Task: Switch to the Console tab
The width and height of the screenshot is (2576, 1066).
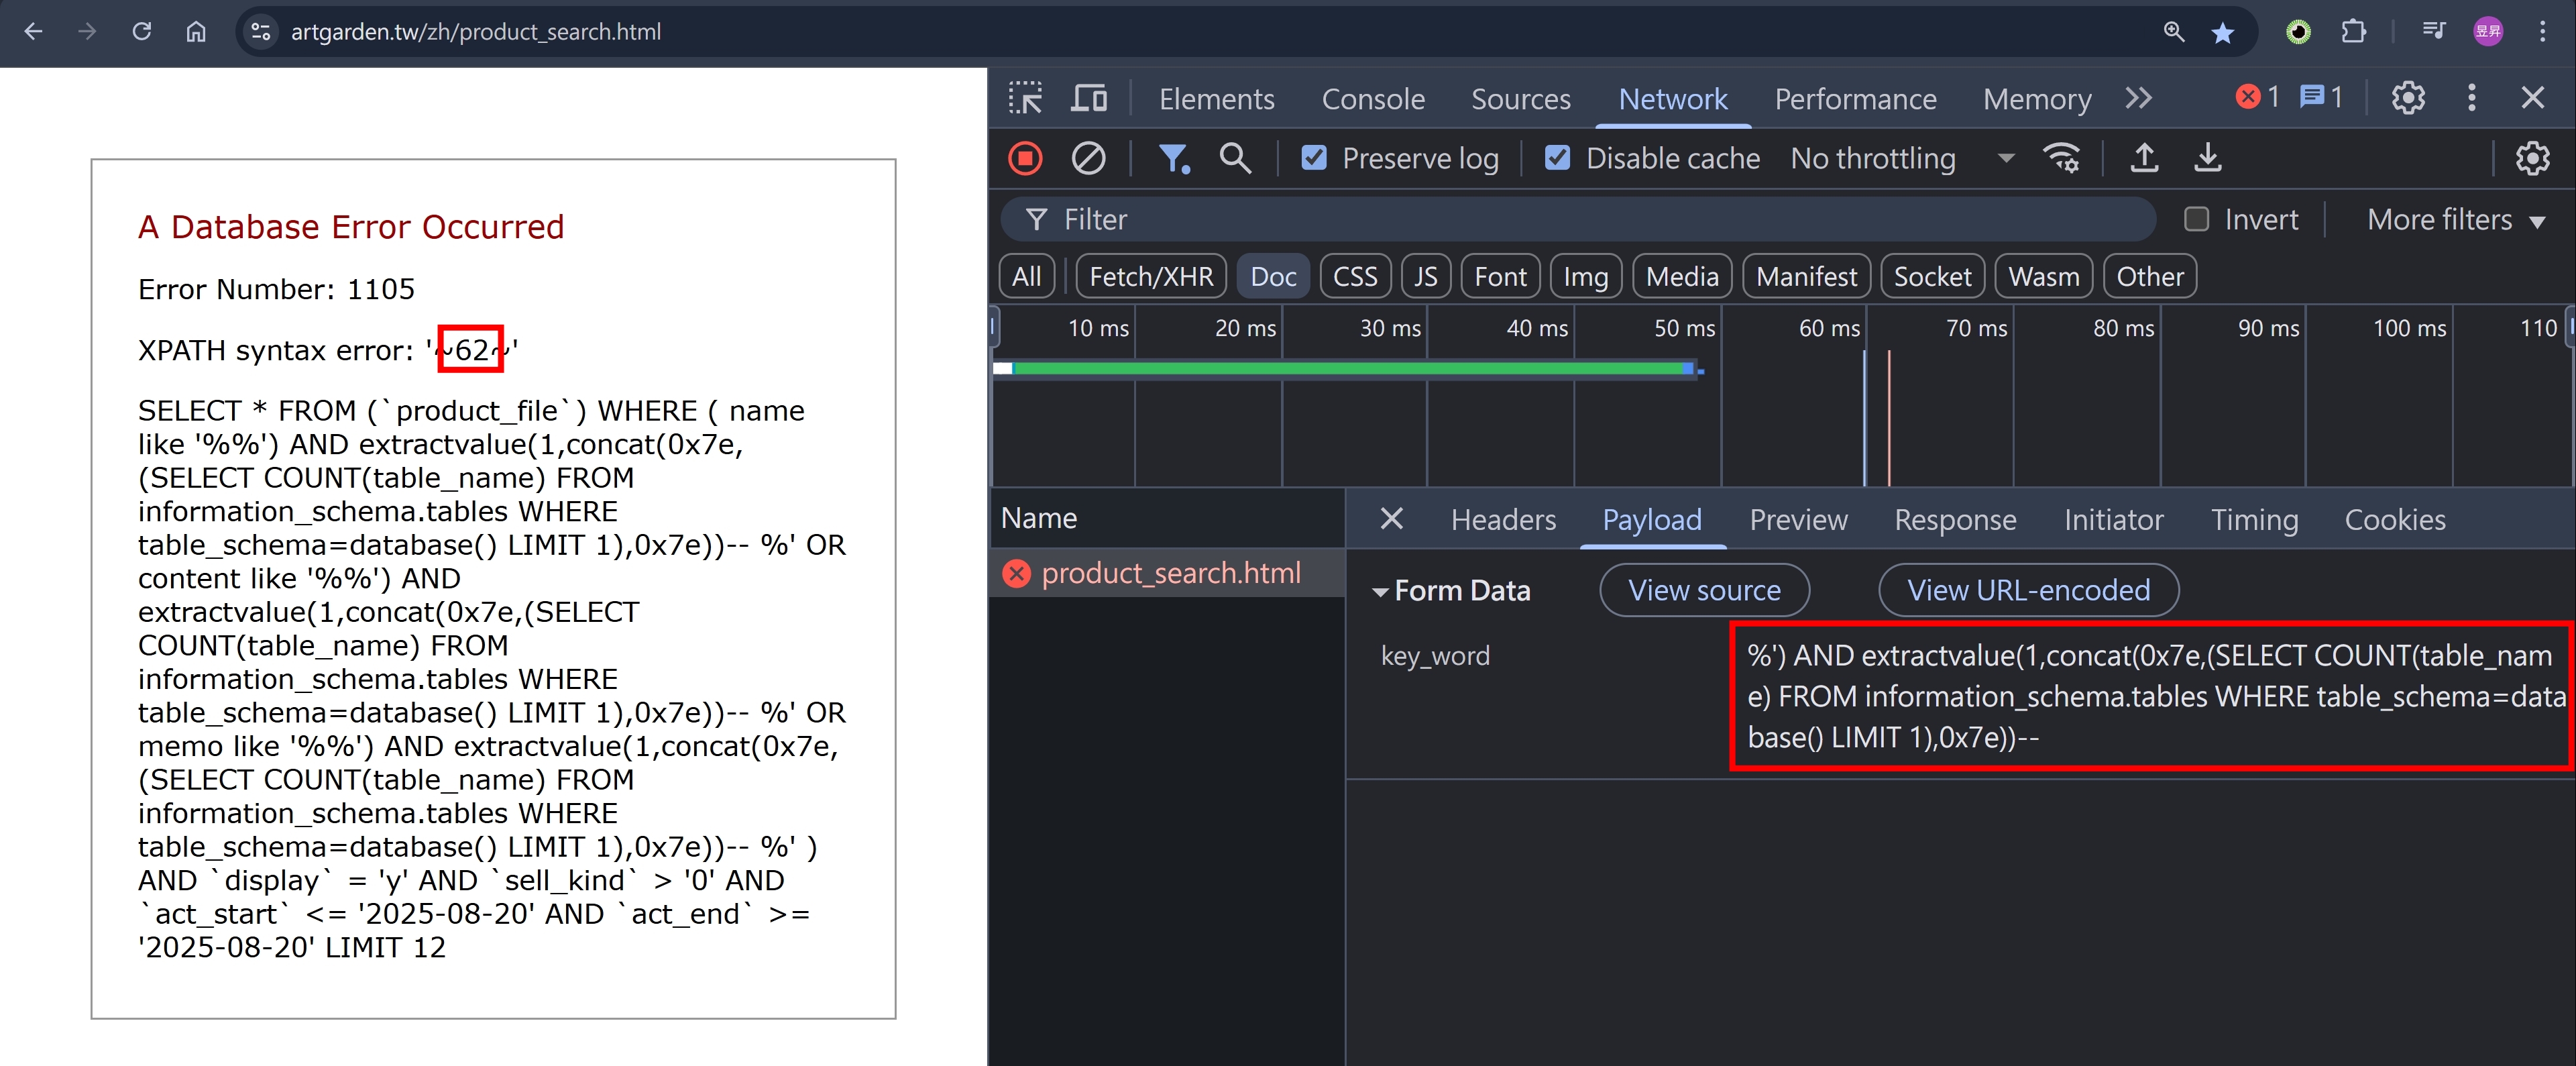Action: [x=1373, y=98]
